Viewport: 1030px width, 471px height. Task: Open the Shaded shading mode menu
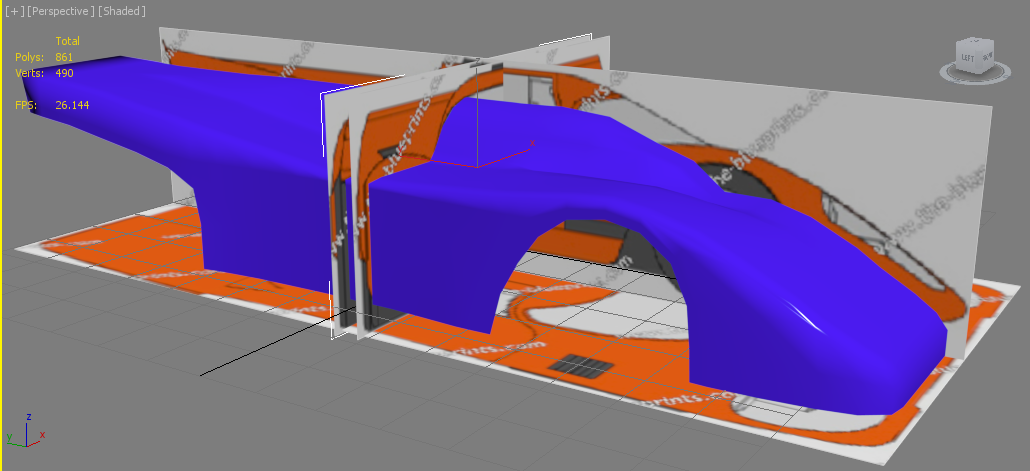[x=122, y=11]
